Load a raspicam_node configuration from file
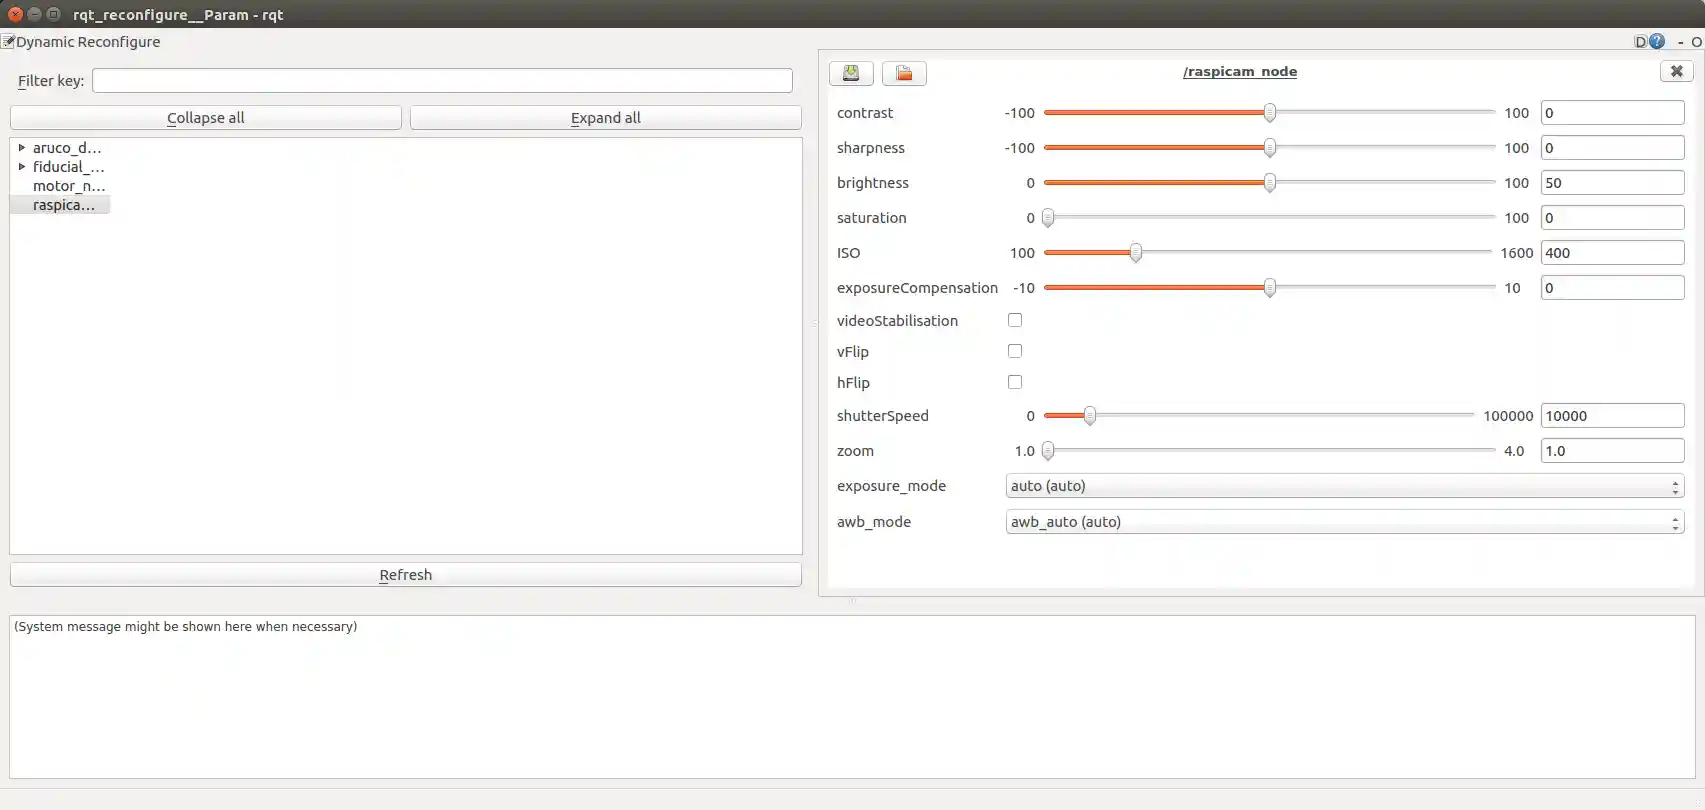 click(x=904, y=73)
